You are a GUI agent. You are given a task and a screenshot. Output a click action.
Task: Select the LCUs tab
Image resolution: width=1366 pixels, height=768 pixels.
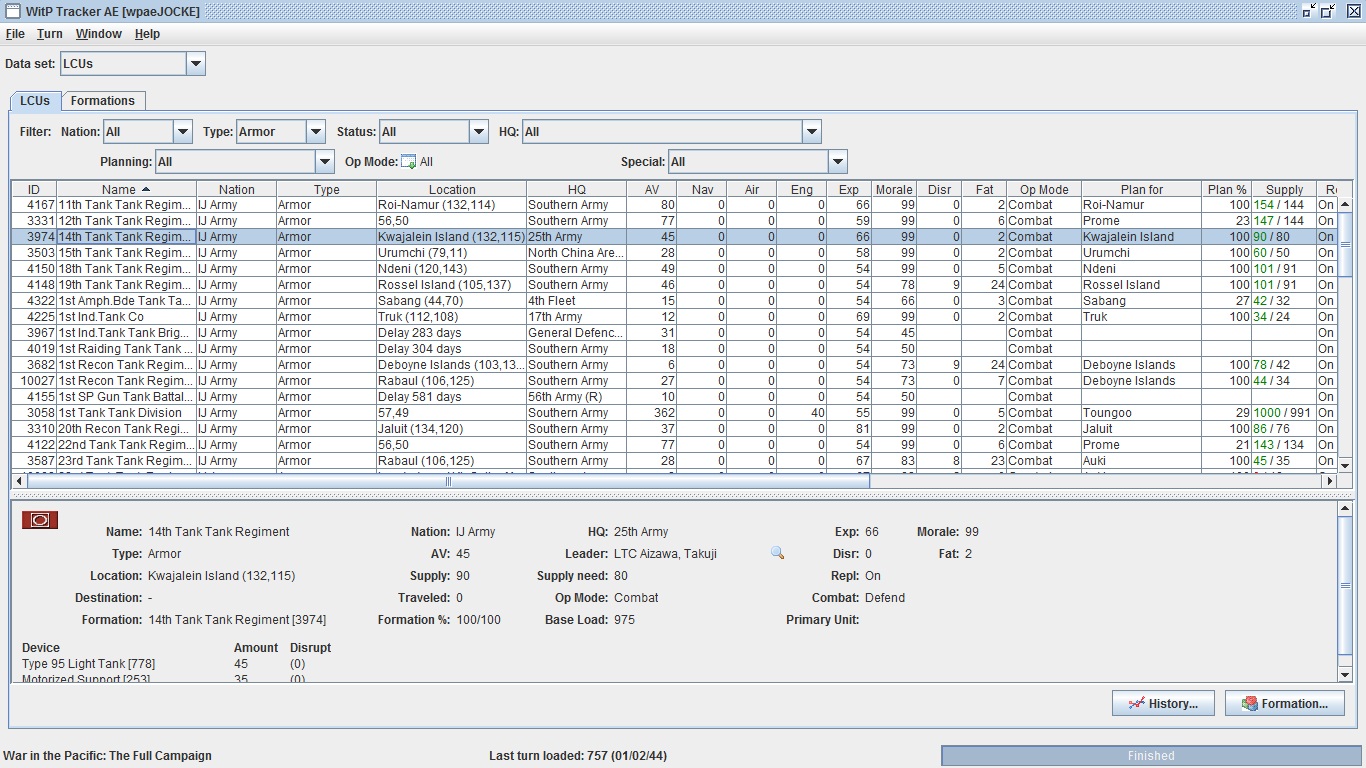[x=35, y=101]
